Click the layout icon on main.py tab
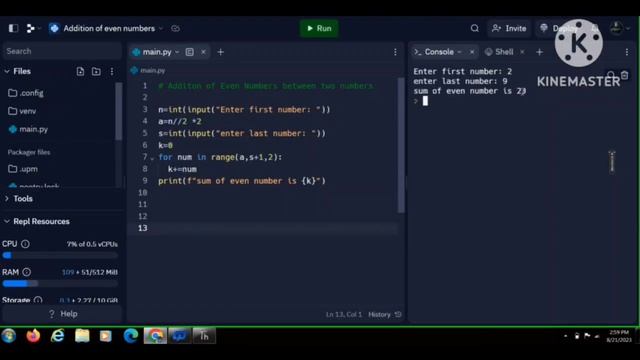The image size is (640, 360). [x=190, y=52]
